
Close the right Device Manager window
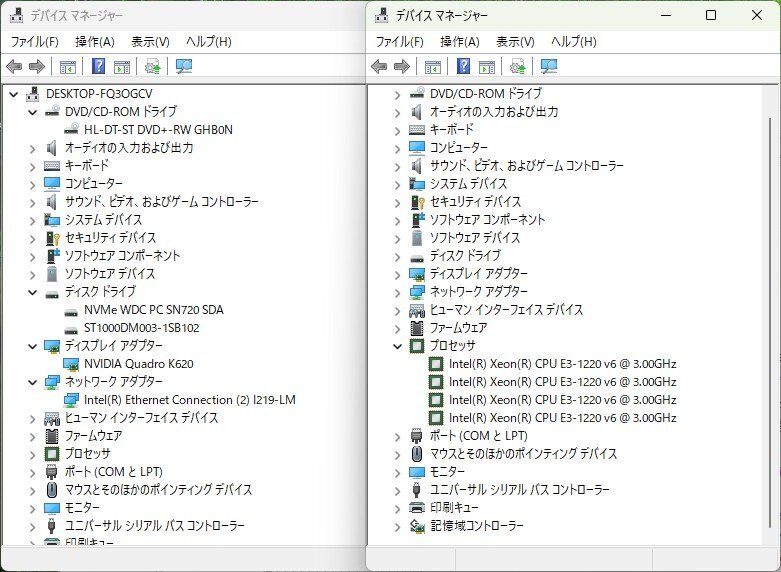(x=757, y=15)
